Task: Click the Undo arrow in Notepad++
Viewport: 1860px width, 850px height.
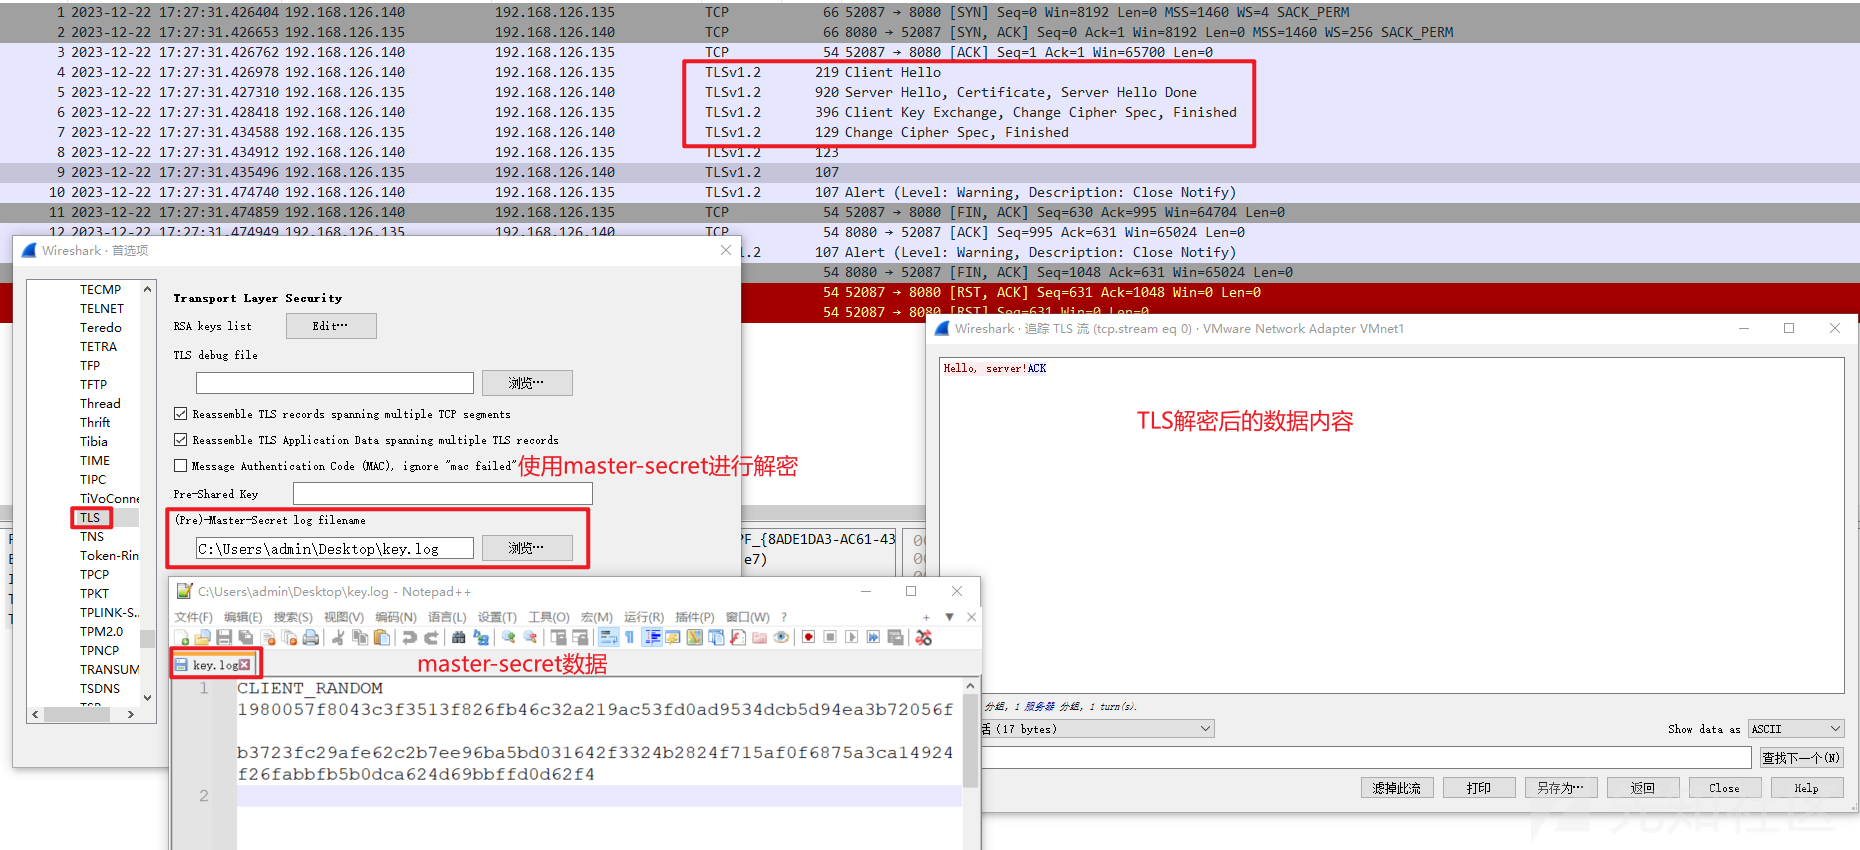Action: tap(409, 637)
